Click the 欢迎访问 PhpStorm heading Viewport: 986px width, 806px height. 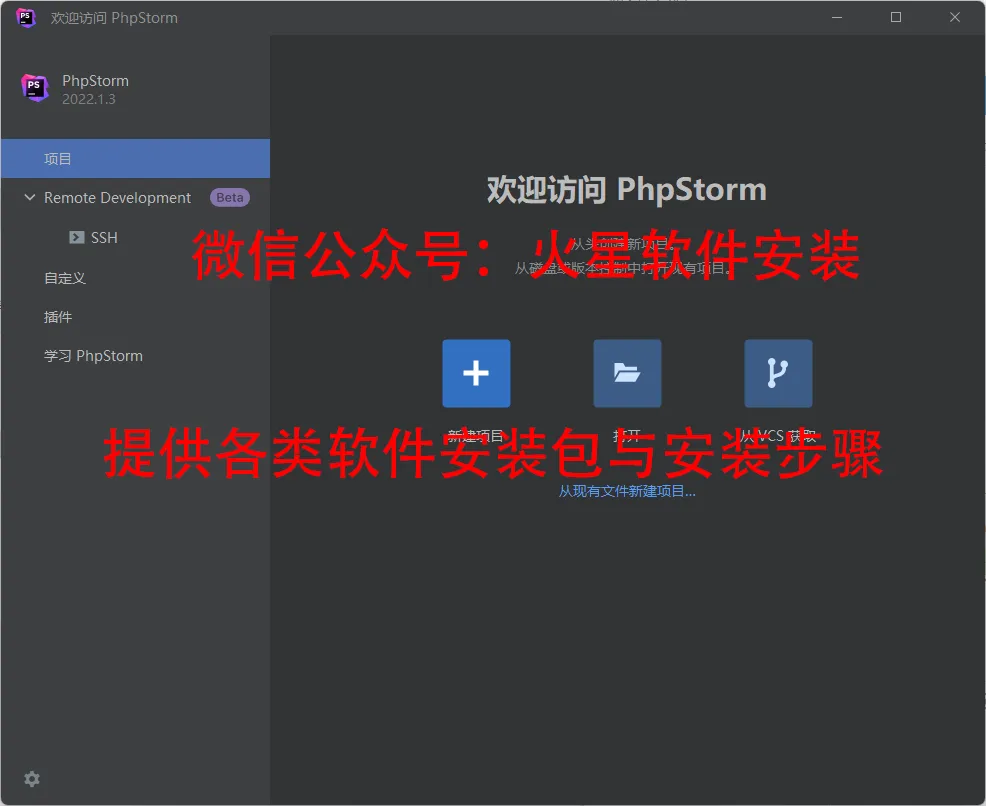(x=627, y=190)
